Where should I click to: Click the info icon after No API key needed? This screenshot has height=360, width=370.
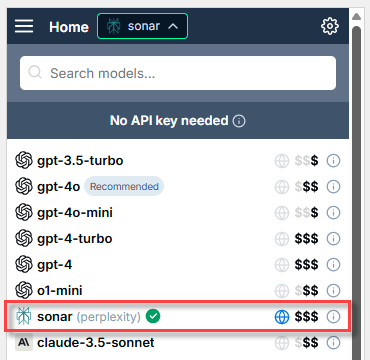click(x=239, y=121)
